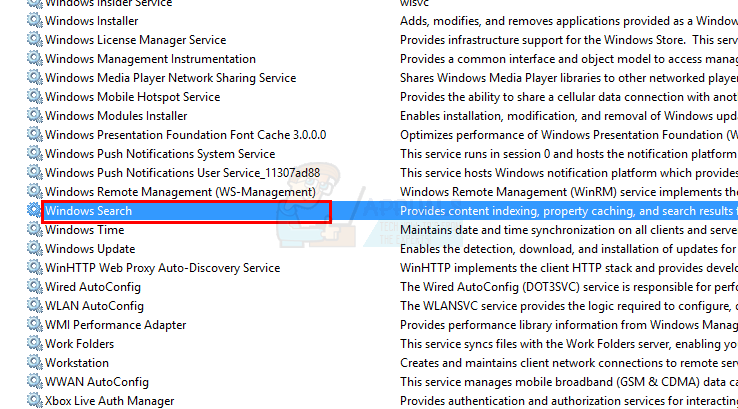Select Windows Push Notifications System Service name
Screen dimensions: 738x409
pyautogui.click(x=160, y=154)
